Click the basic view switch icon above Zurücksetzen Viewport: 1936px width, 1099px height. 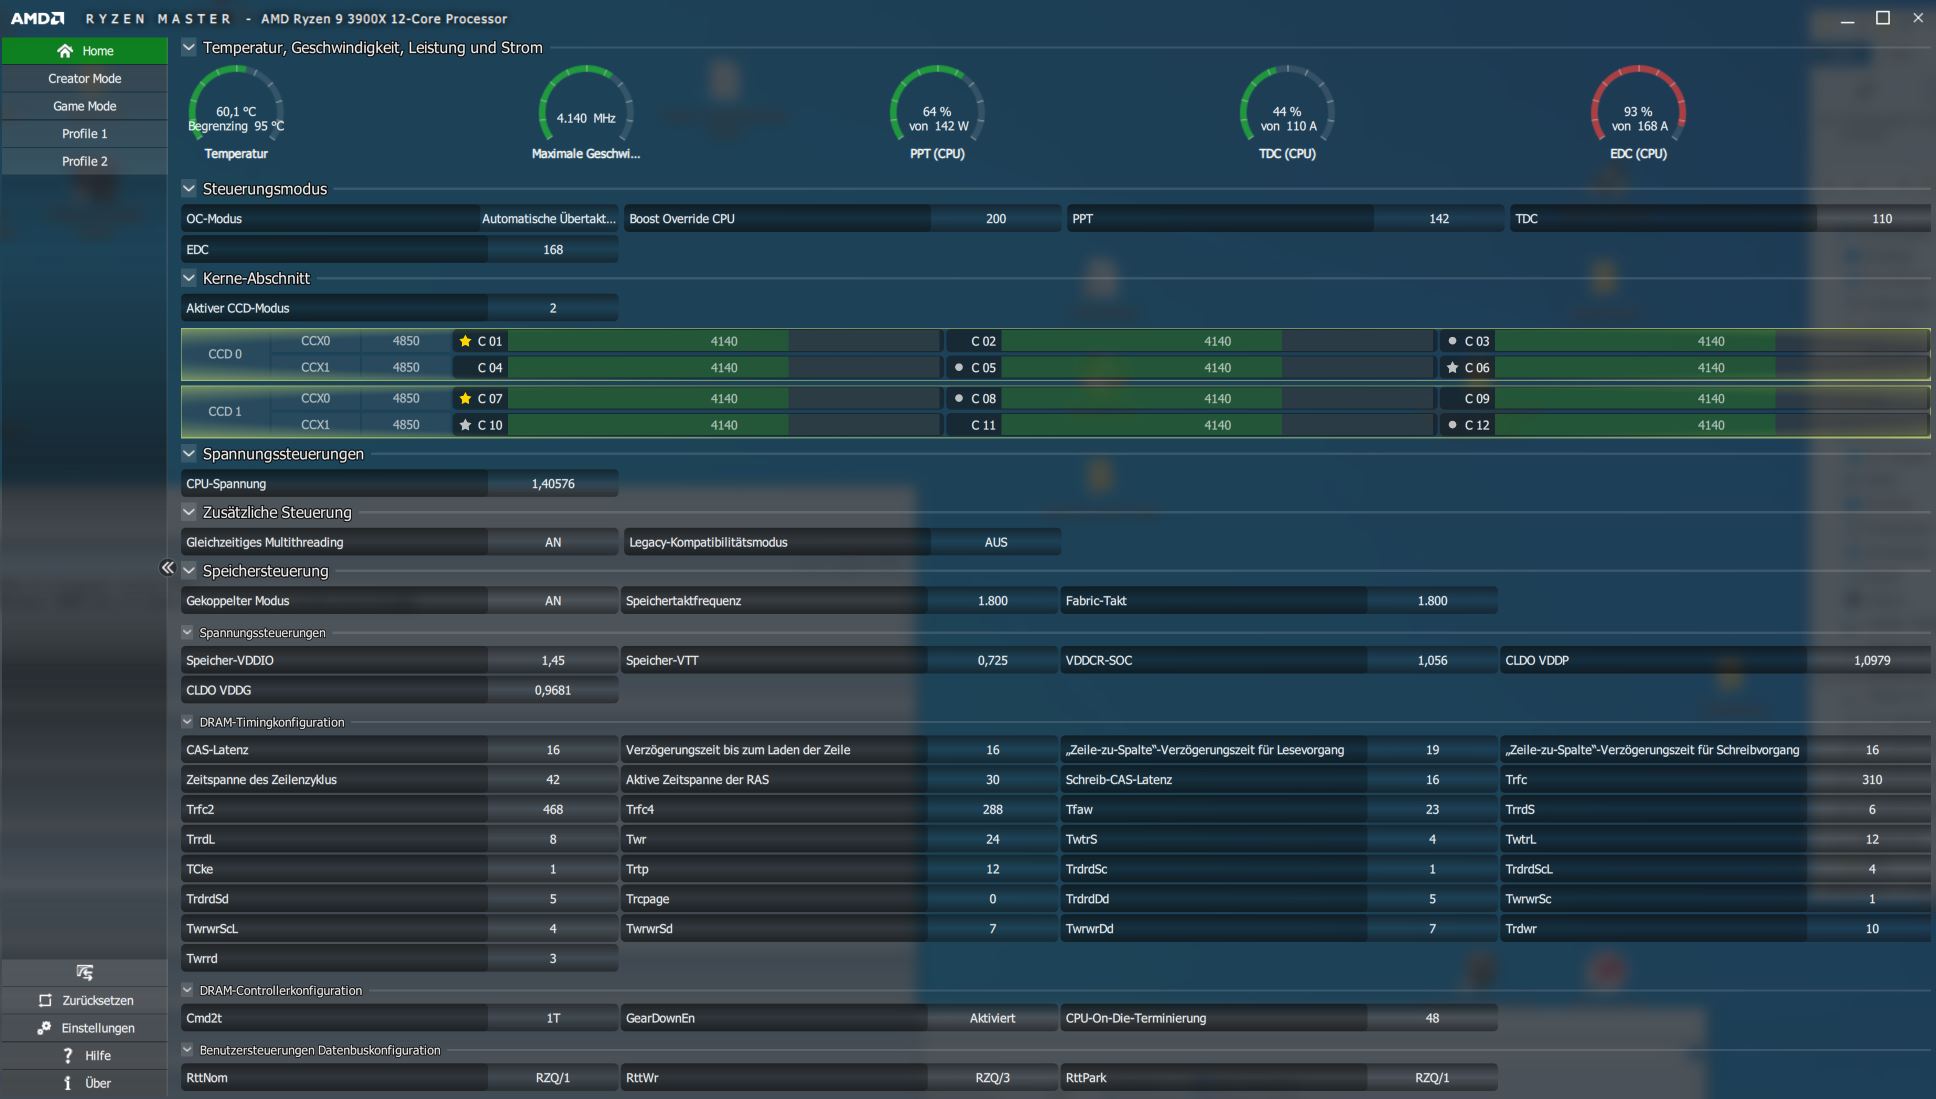point(84,972)
